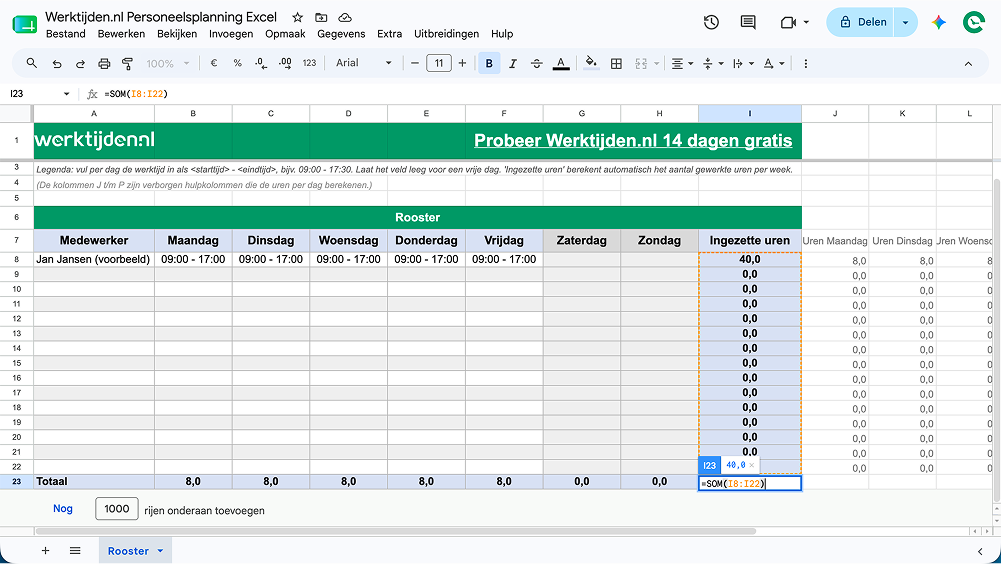Increase decimal places

[285, 63]
